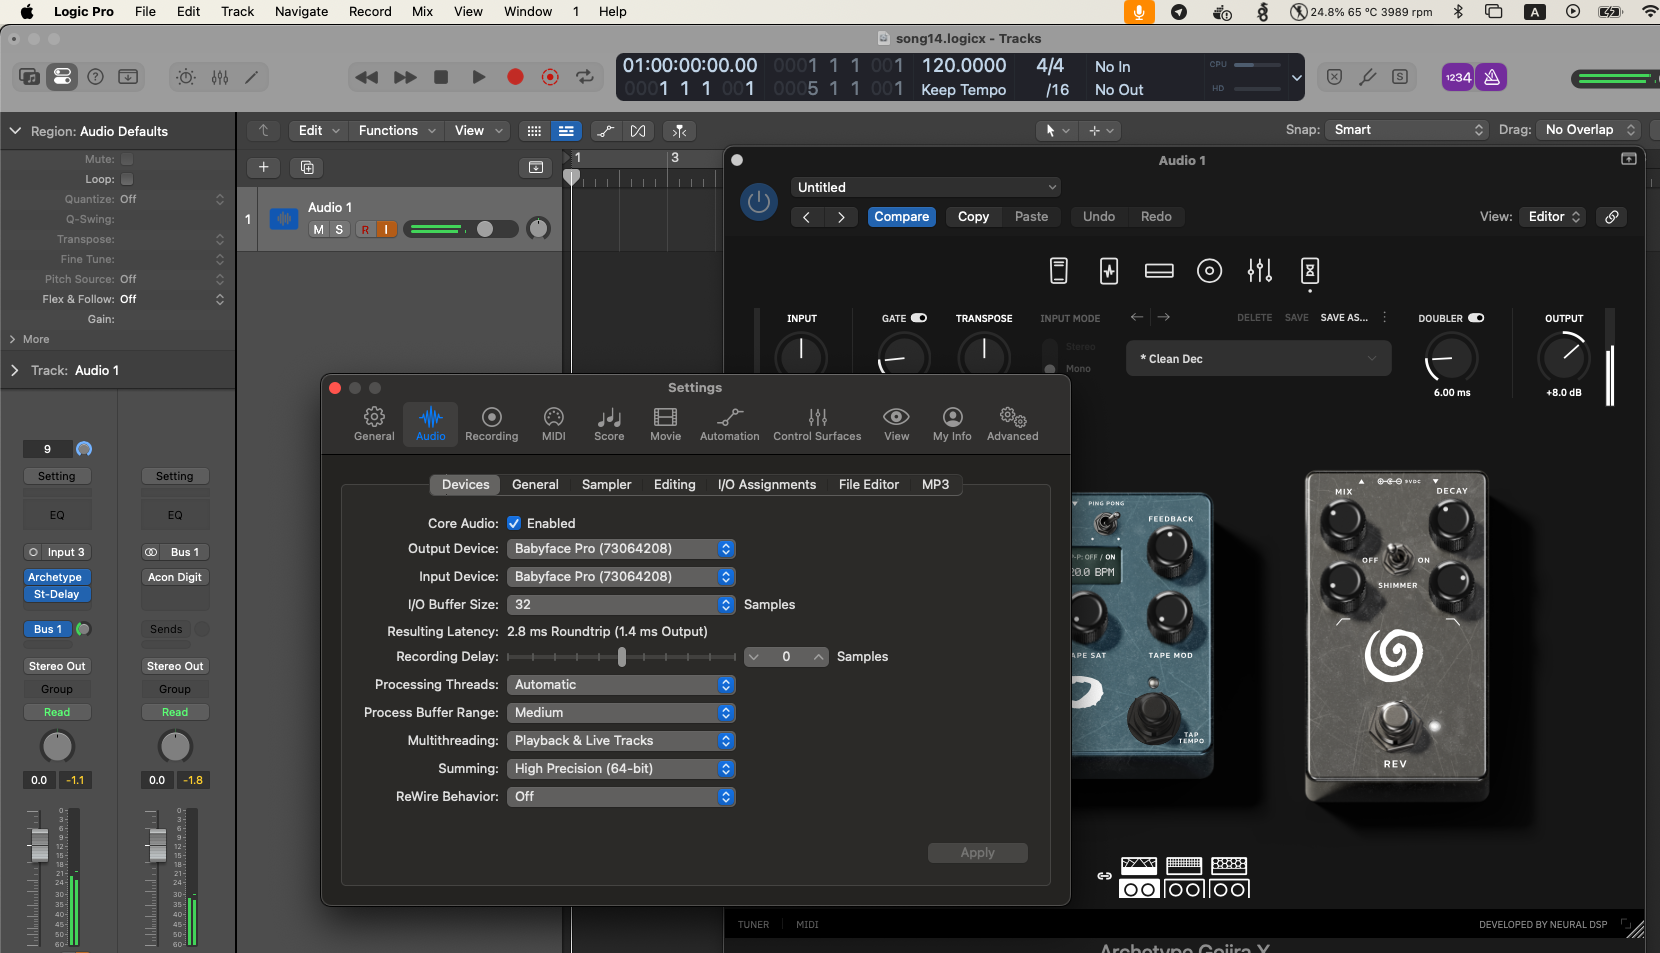Click the Recording Delay slider handle
This screenshot has height=953, width=1660.
tap(622, 657)
